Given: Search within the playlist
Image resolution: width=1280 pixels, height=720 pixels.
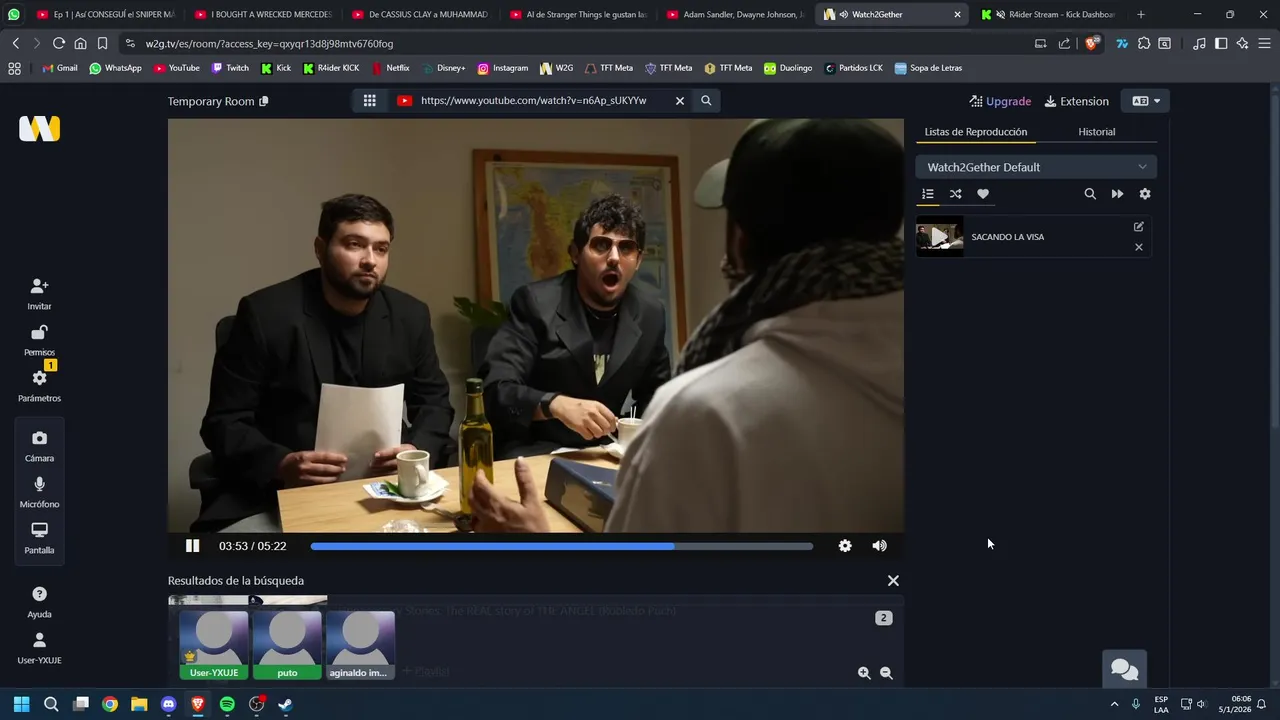Looking at the screenshot, I should pyautogui.click(x=1090, y=194).
